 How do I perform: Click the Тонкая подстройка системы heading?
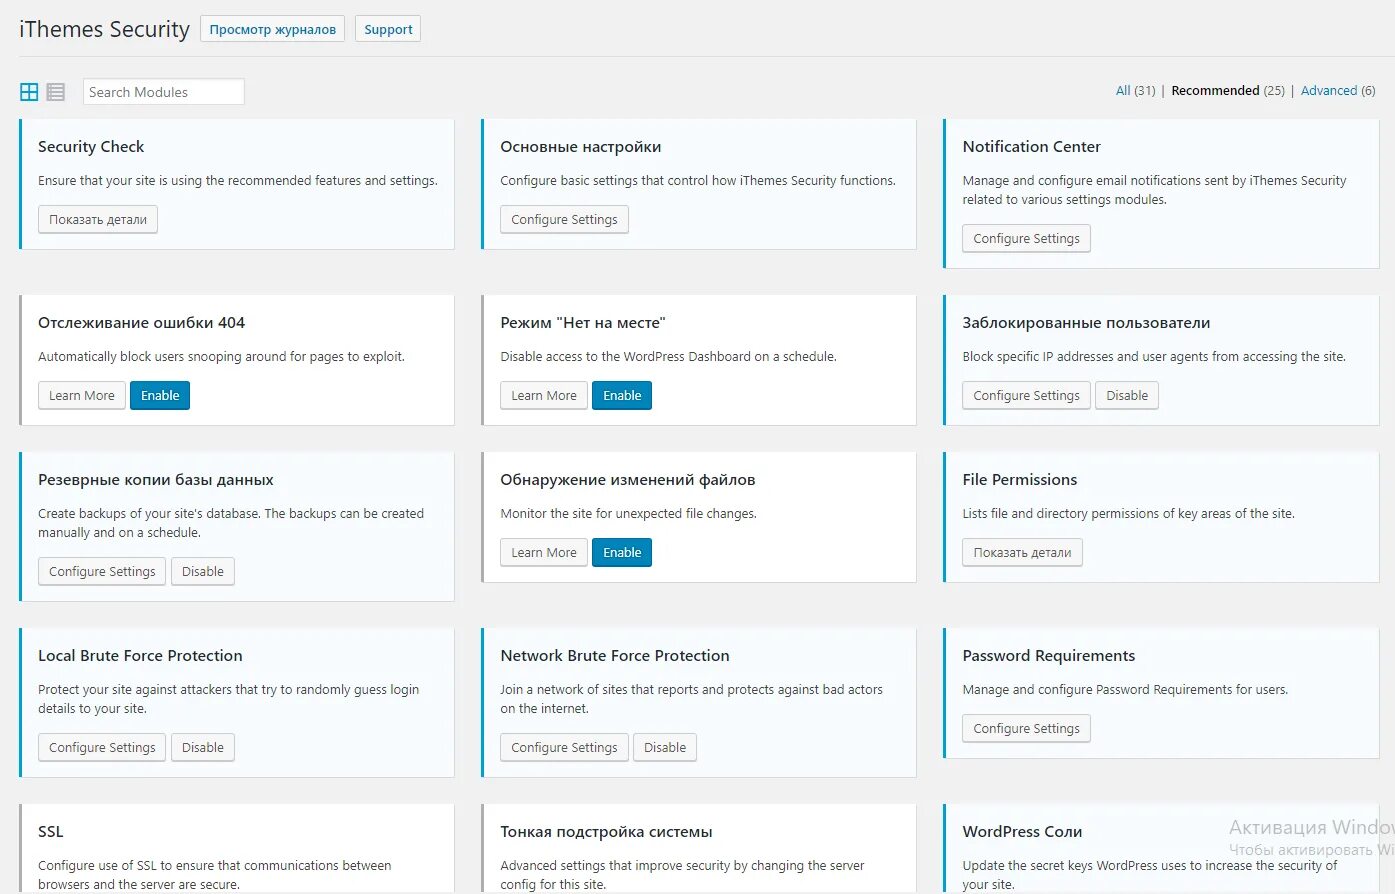click(x=606, y=832)
